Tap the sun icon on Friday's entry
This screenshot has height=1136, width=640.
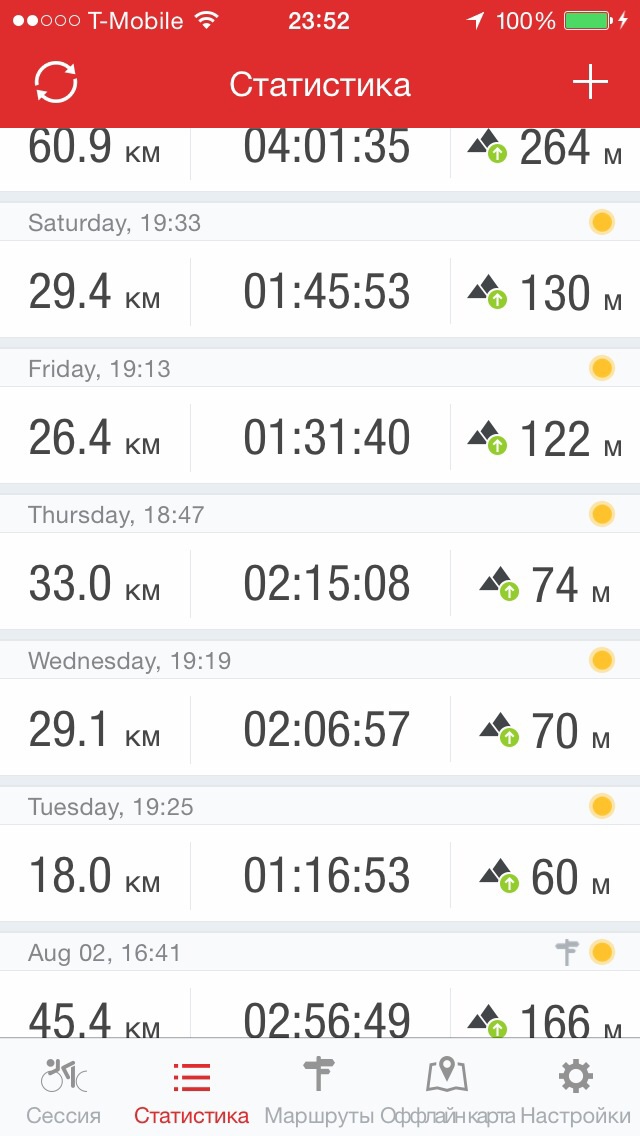click(601, 368)
